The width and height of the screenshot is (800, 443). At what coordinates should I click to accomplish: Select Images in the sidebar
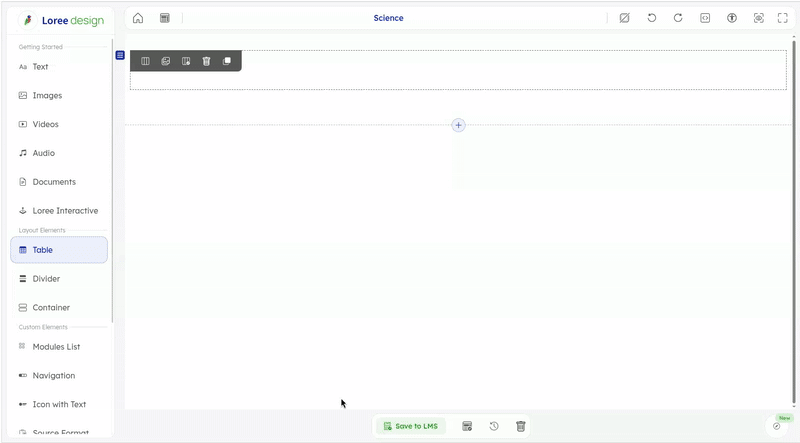click(x=47, y=96)
